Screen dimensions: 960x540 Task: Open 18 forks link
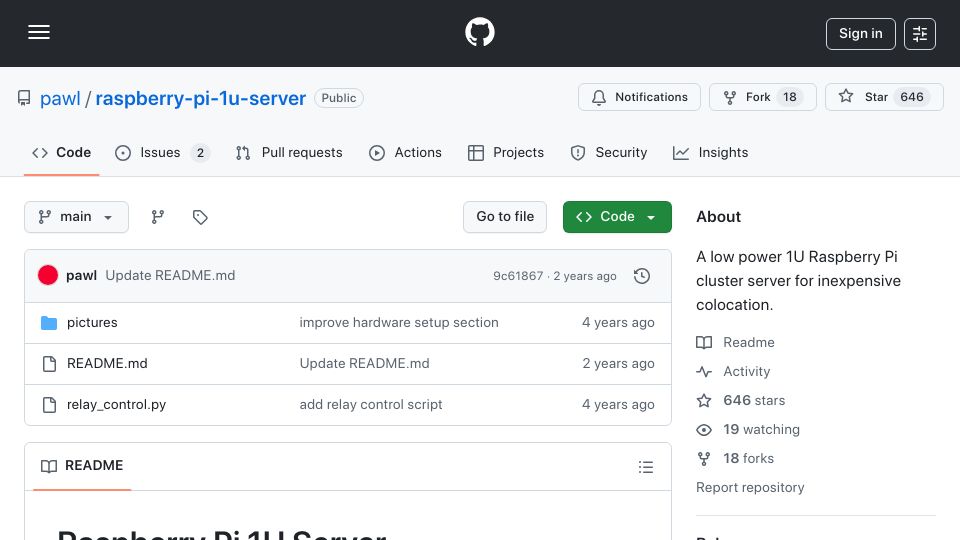tap(735, 459)
